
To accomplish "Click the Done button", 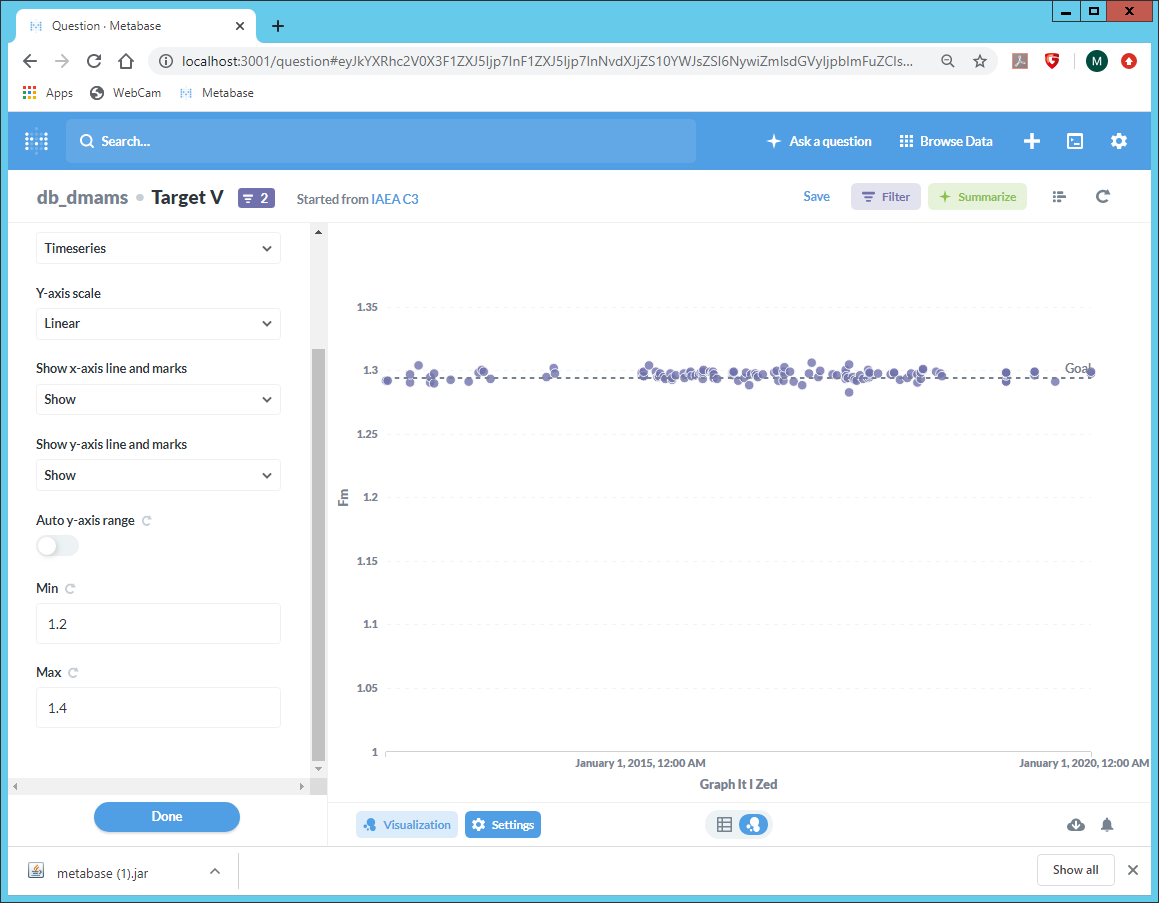I will click(167, 817).
